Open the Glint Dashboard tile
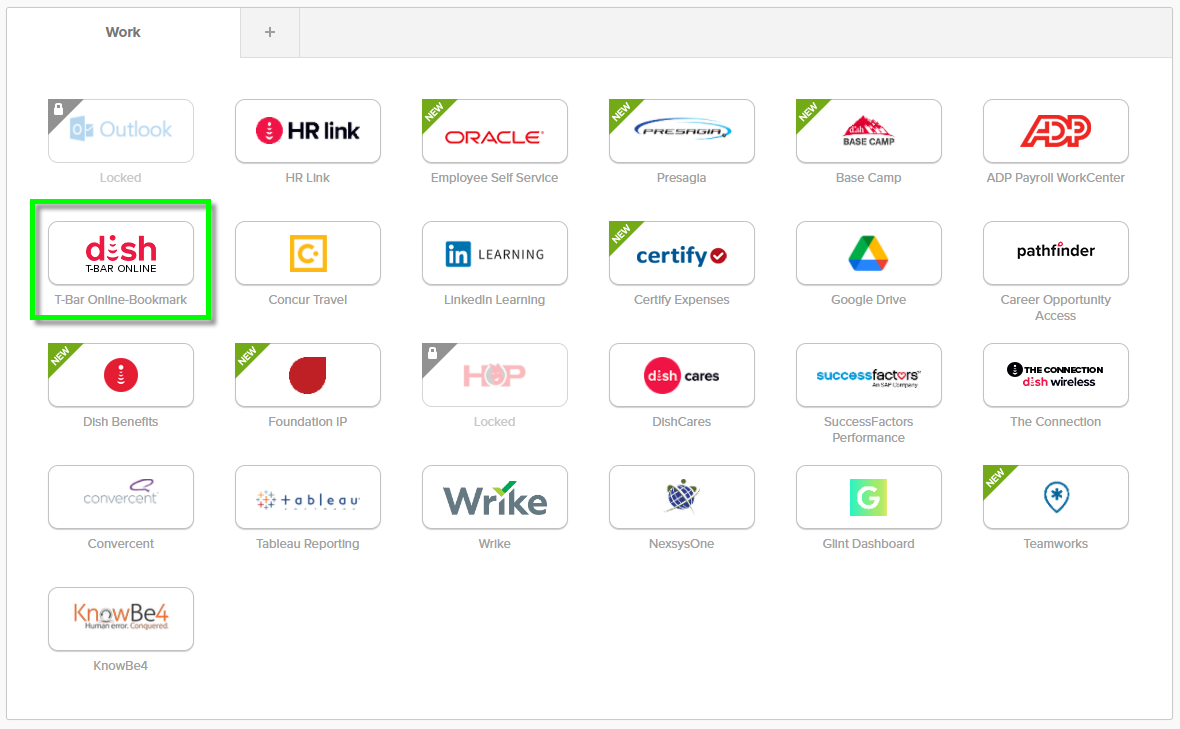The width and height of the screenshot is (1180, 729). [868, 497]
